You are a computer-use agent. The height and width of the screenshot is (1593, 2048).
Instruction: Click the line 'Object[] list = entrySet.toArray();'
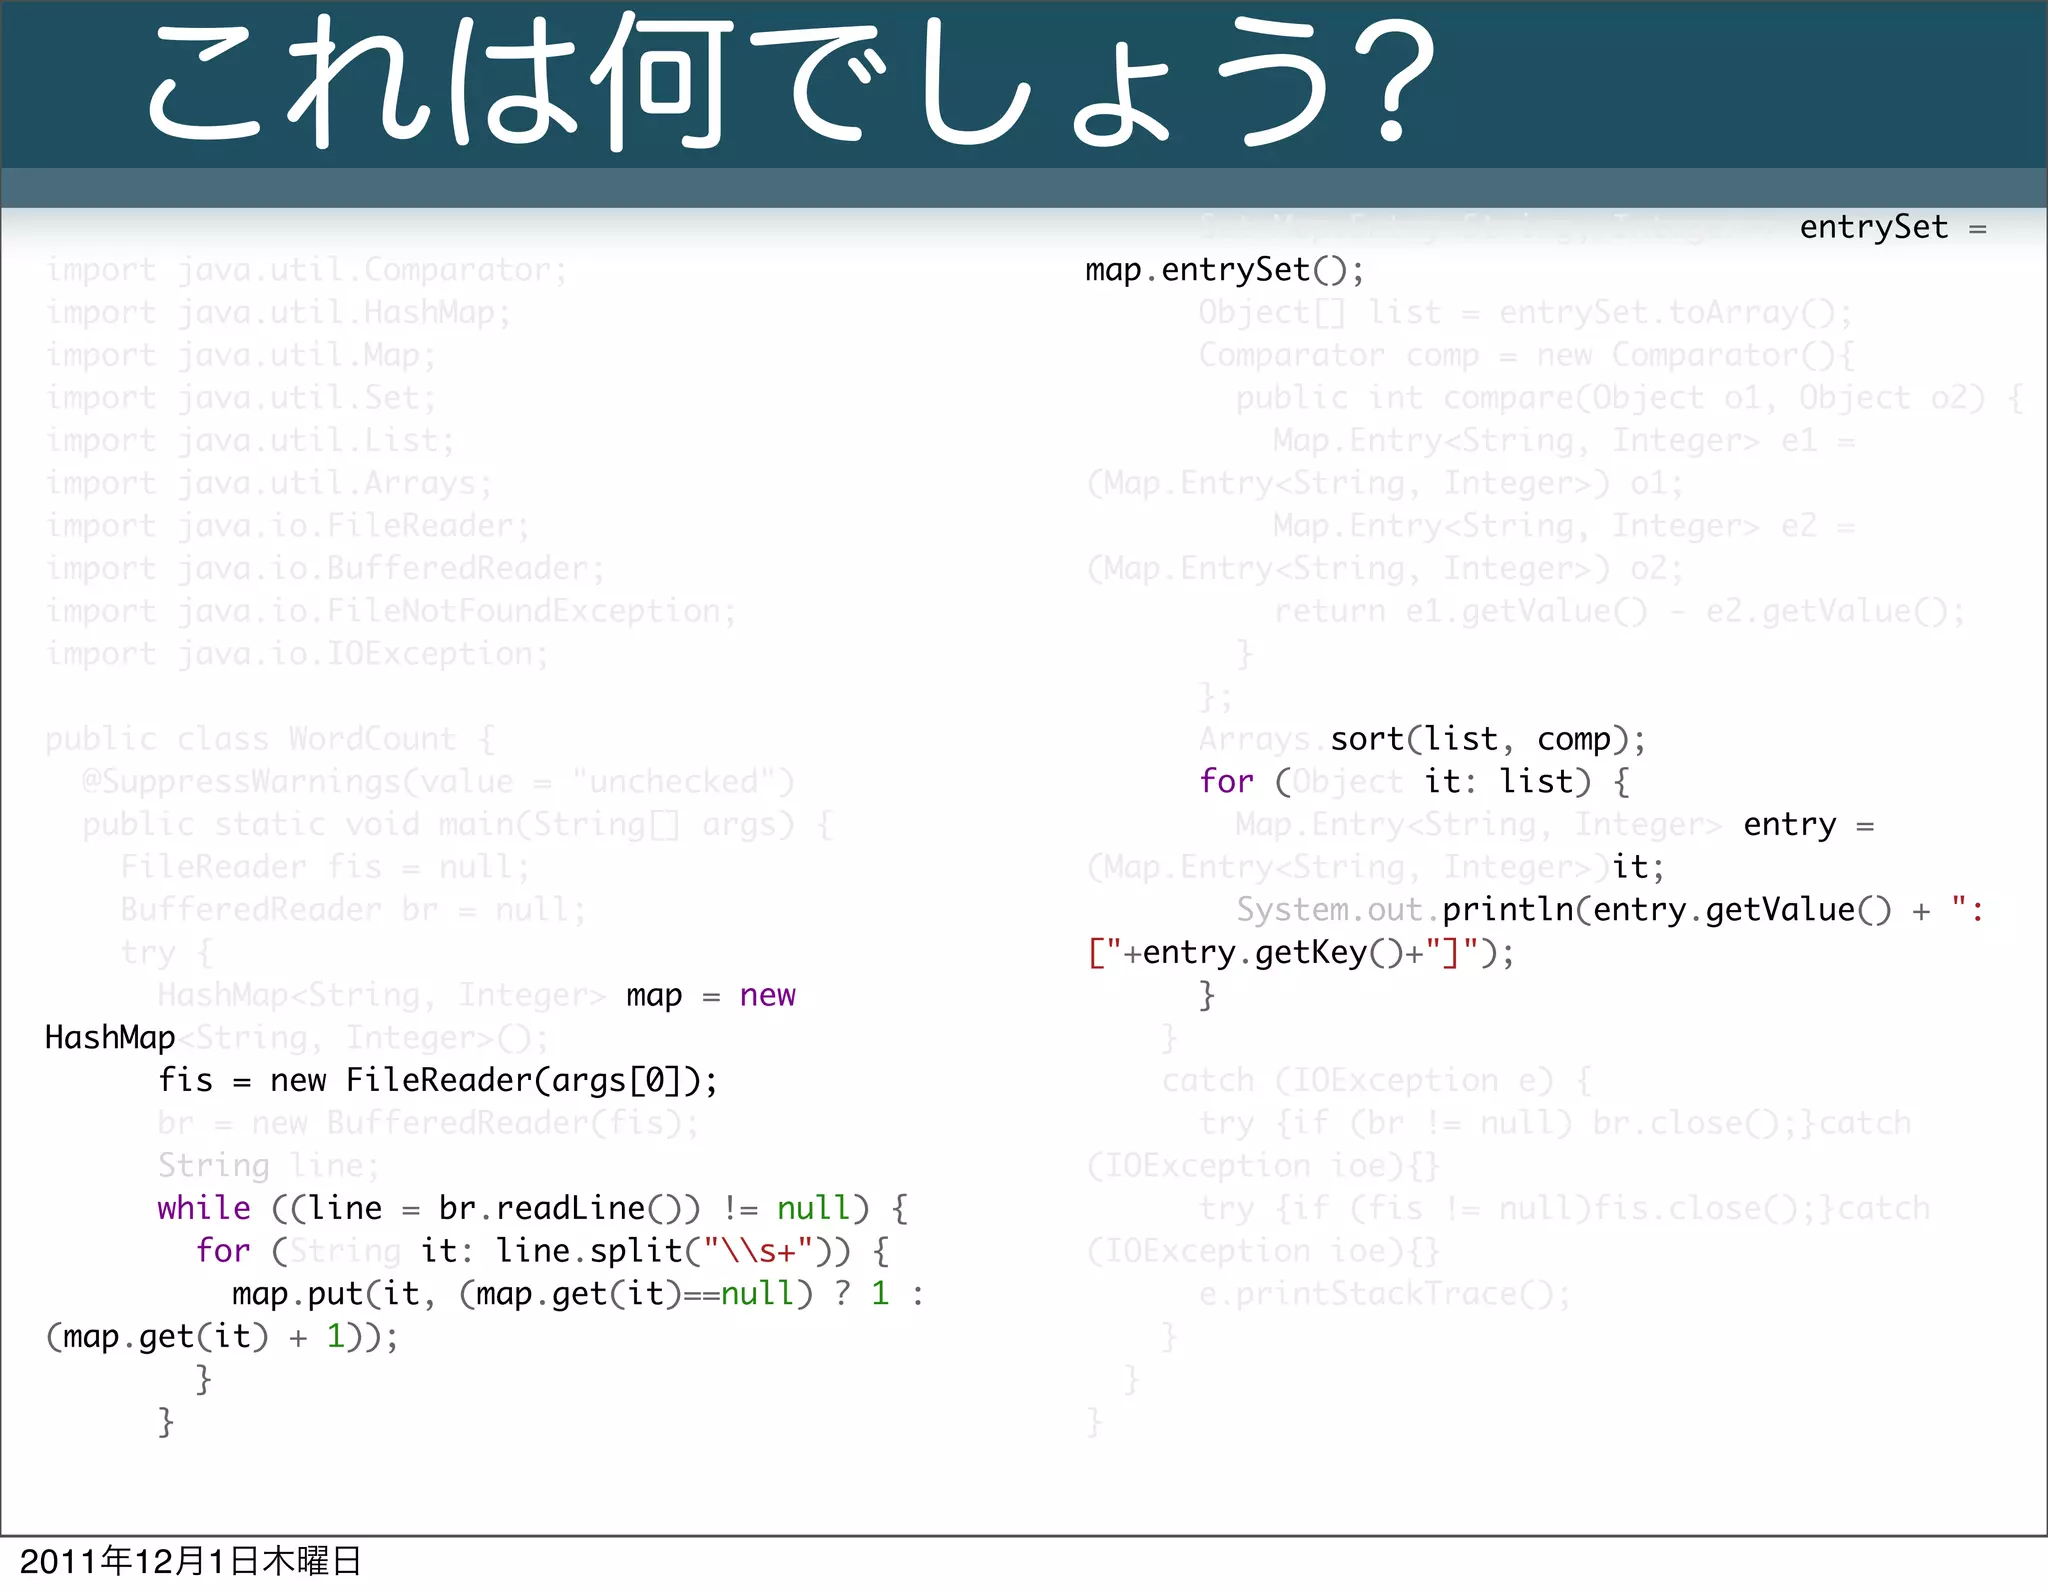coord(1525,313)
